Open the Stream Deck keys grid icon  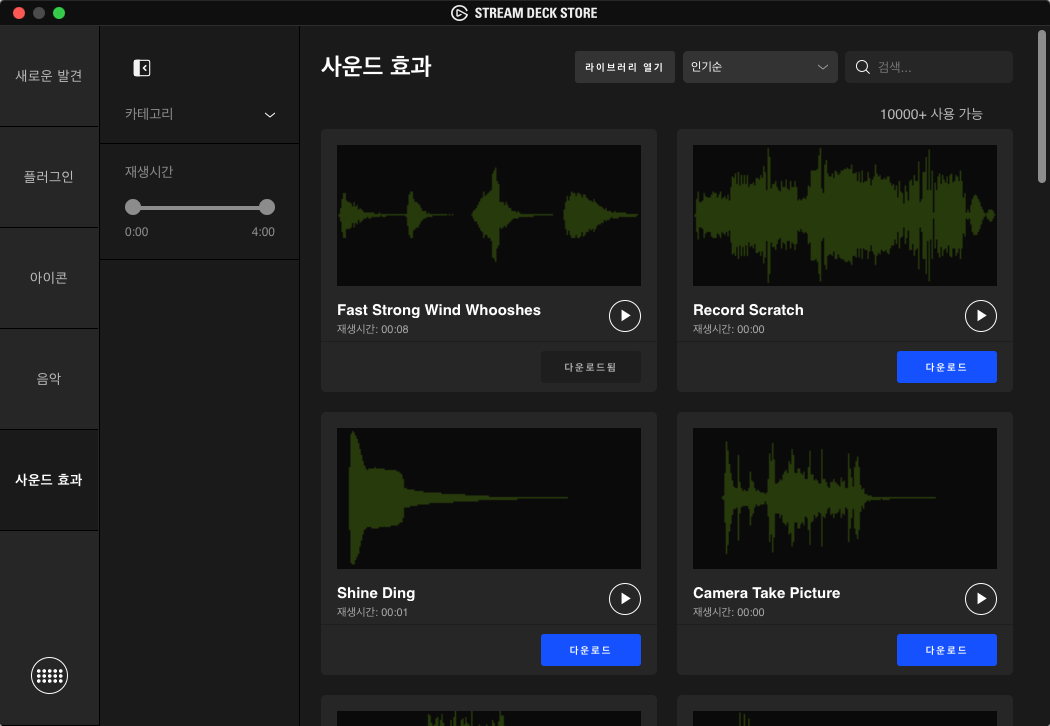pos(50,675)
